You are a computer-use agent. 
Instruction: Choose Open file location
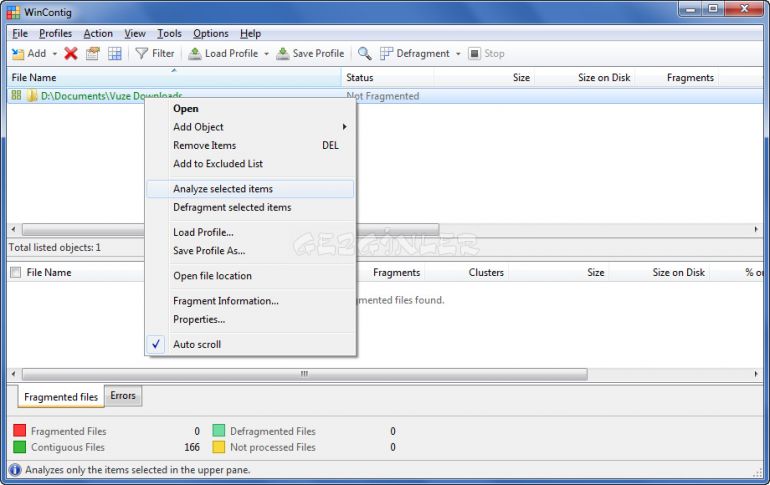click(x=250, y=276)
